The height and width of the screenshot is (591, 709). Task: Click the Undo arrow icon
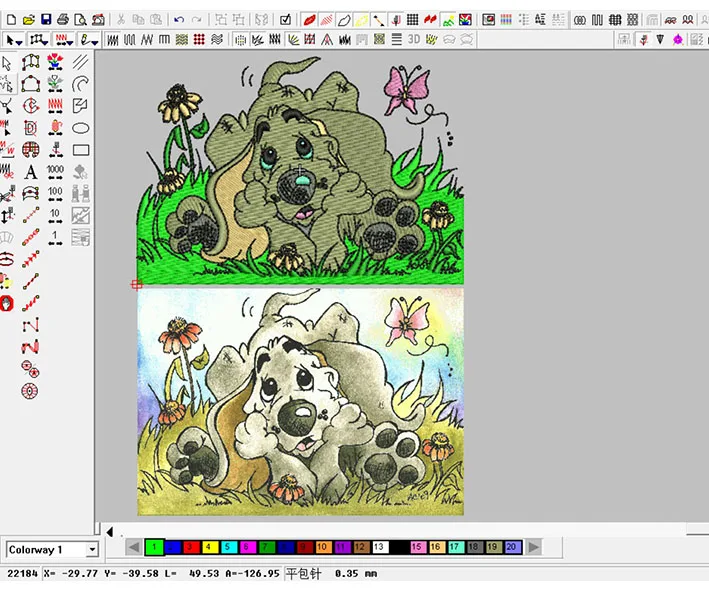pos(178,19)
